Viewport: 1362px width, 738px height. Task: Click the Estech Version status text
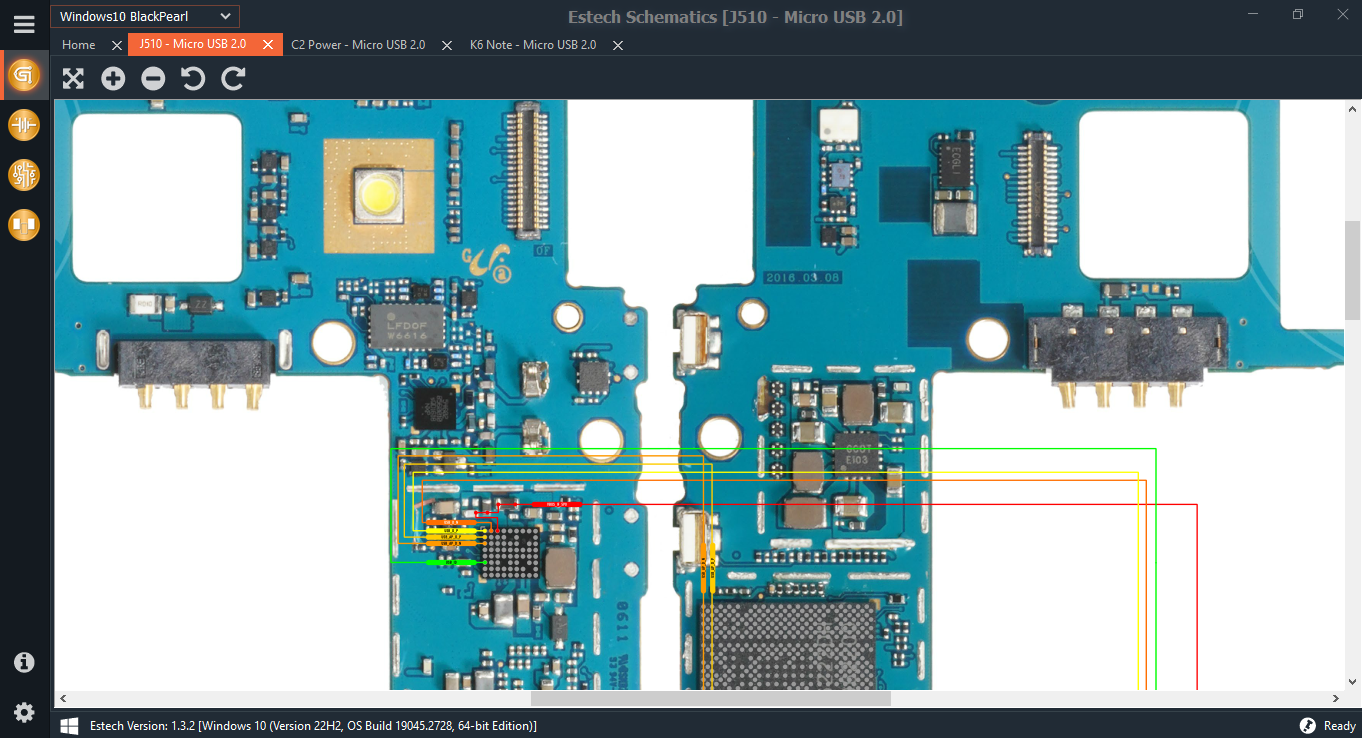pyautogui.click(x=313, y=725)
